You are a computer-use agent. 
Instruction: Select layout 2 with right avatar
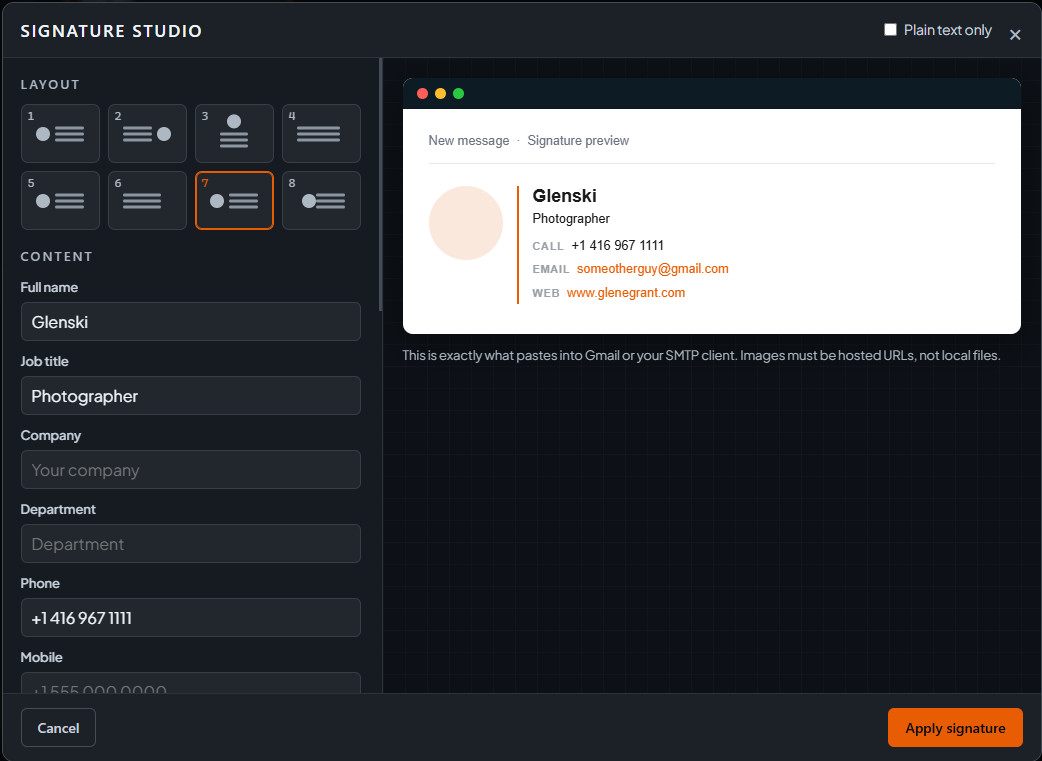pos(148,134)
